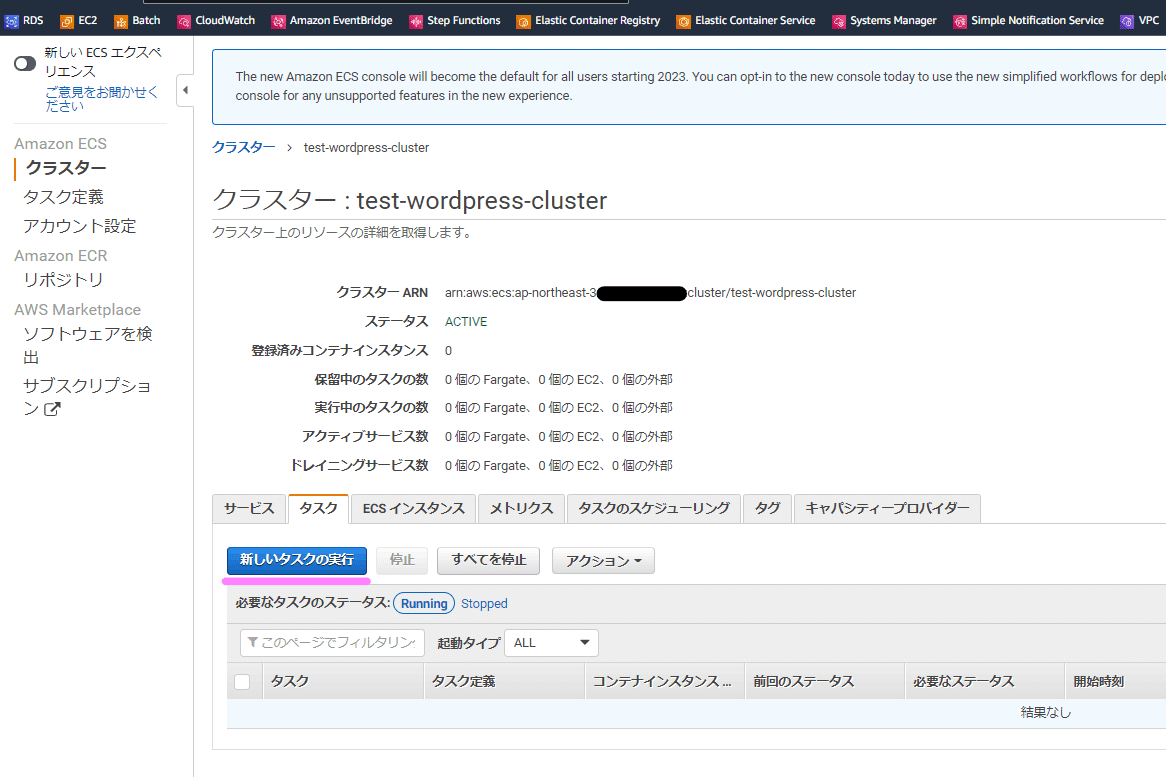Click the disabled 停止 button
This screenshot has width=1166, height=777.
pyautogui.click(x=402, y=560)
